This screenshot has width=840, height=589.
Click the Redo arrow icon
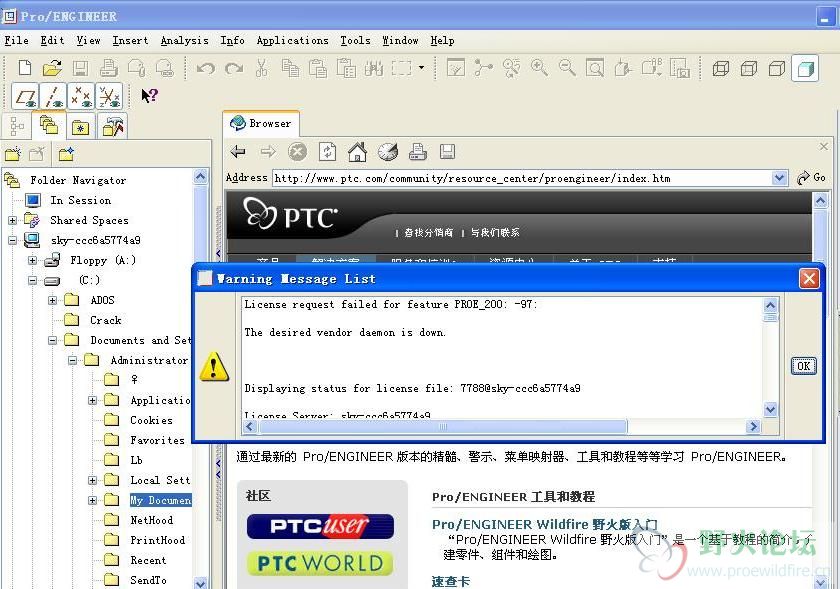234,68
